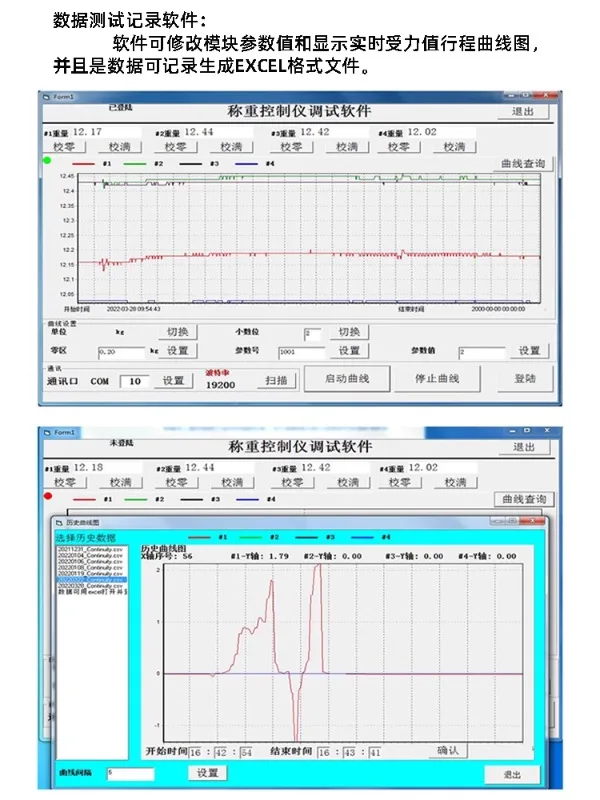Click 退出 in the 已登陆 window

523,111
